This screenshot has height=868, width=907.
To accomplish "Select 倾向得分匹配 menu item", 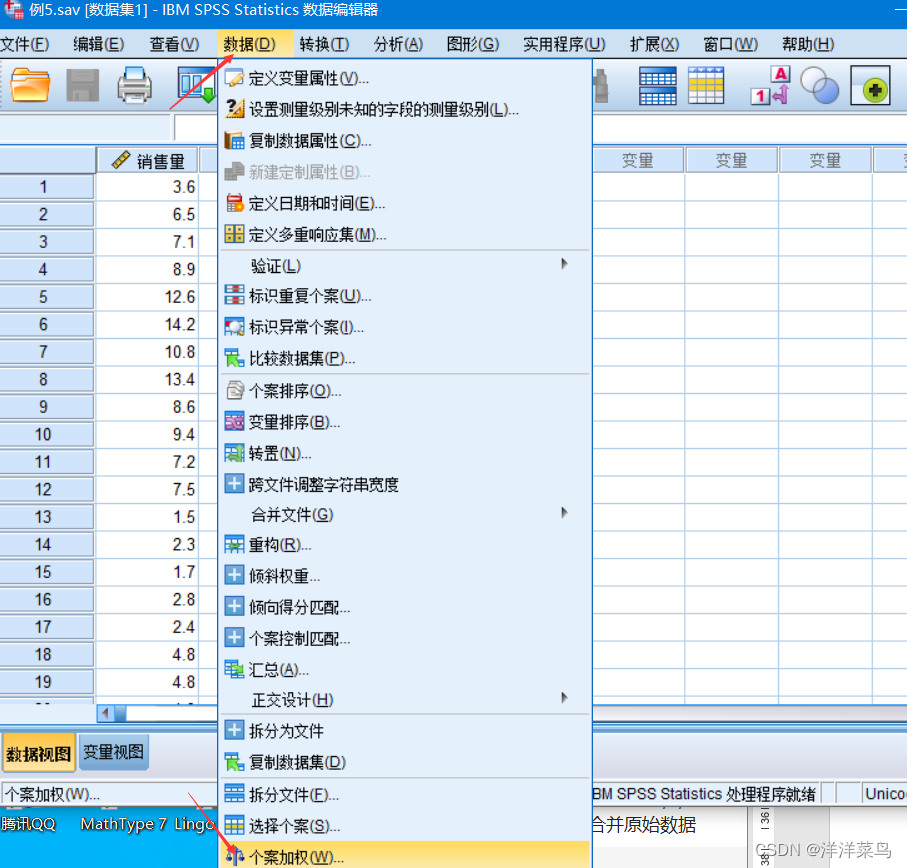I will tap(405, 607).
